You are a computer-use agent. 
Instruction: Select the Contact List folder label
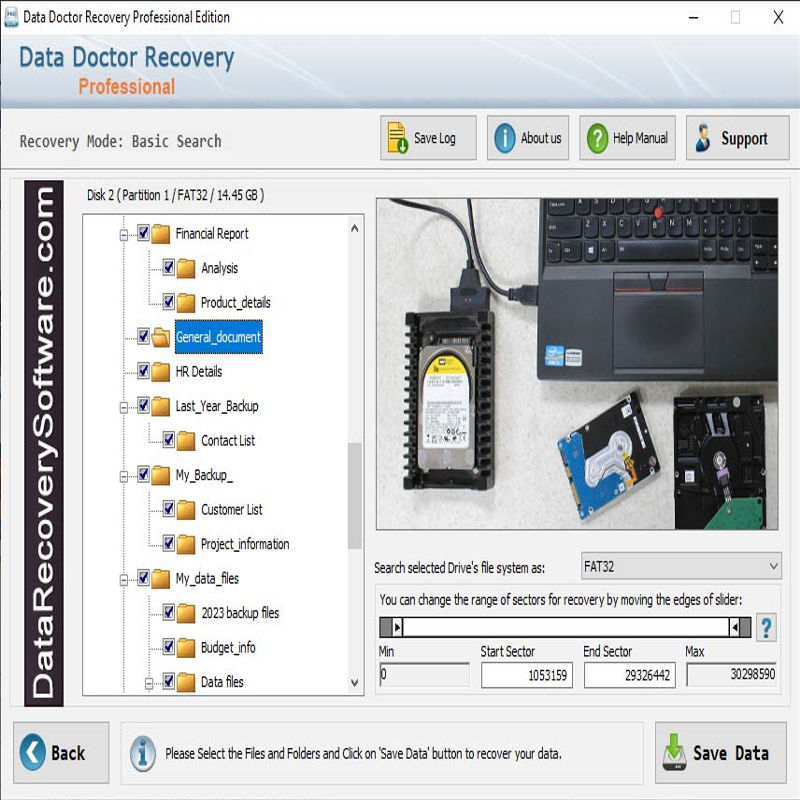(228, 440)
